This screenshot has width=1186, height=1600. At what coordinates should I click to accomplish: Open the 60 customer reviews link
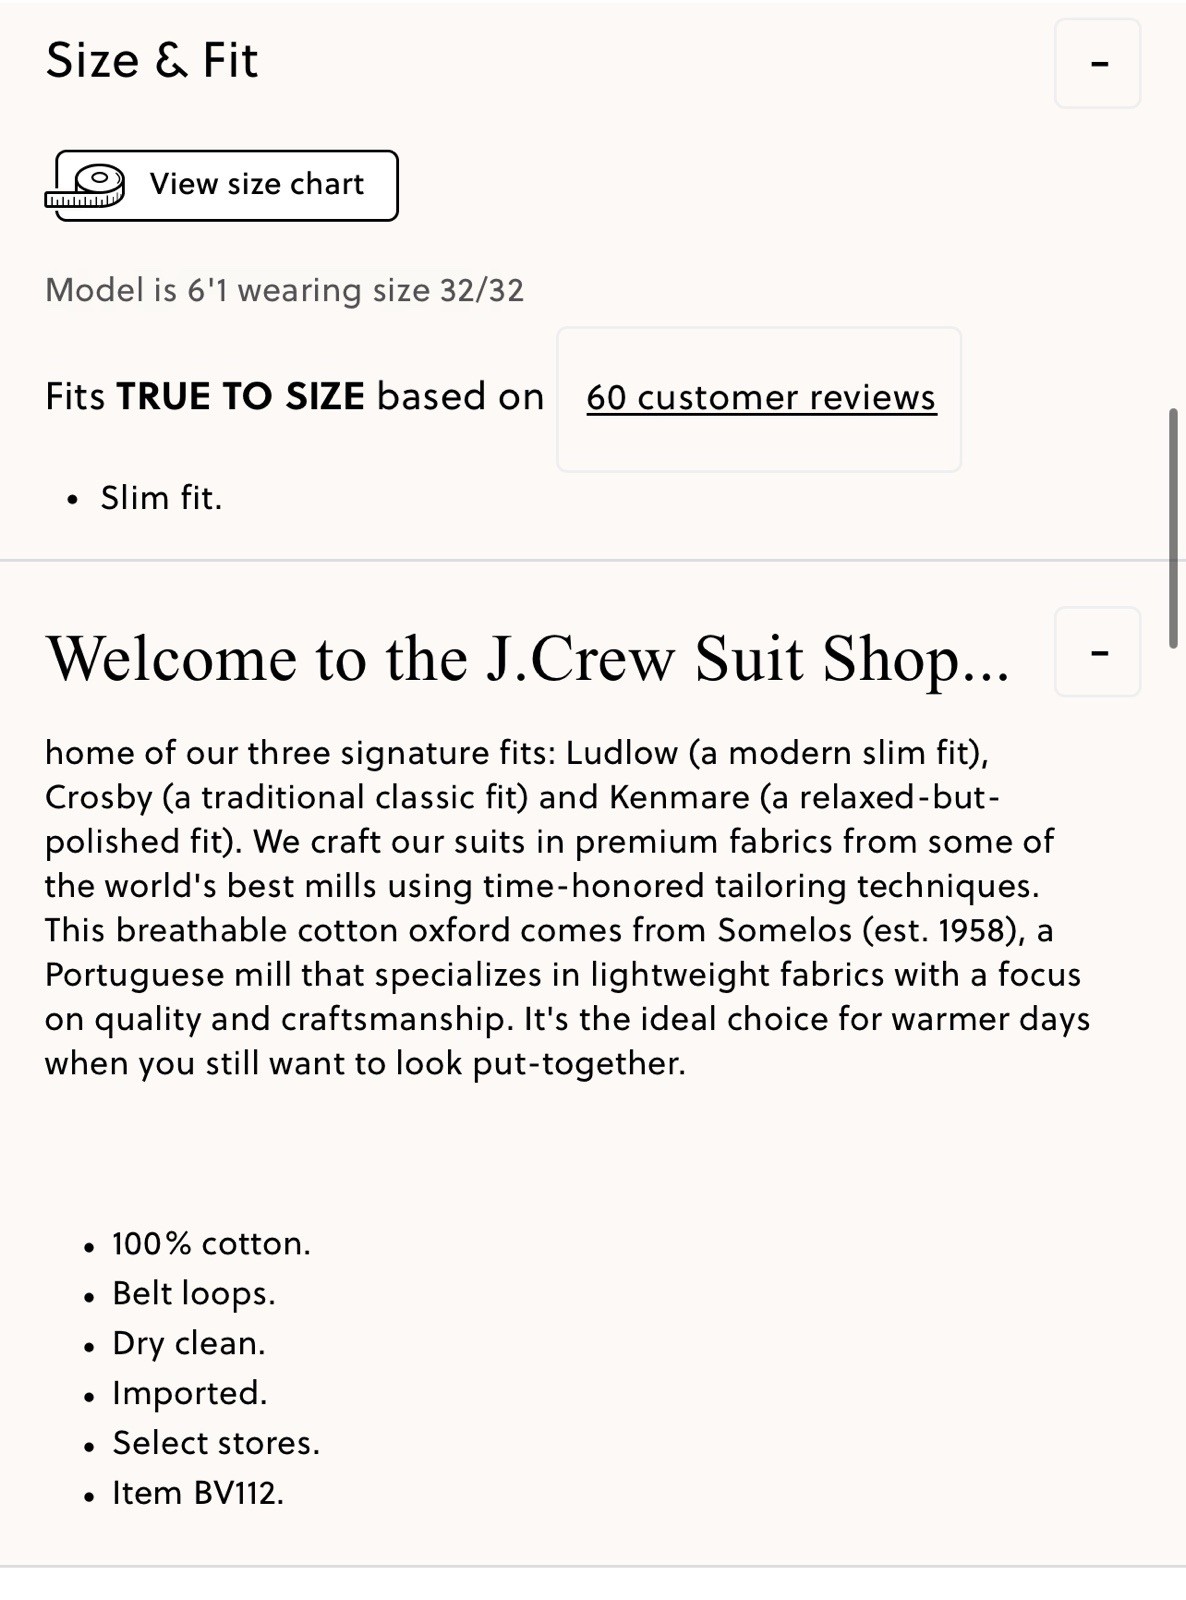pos(761,398)
